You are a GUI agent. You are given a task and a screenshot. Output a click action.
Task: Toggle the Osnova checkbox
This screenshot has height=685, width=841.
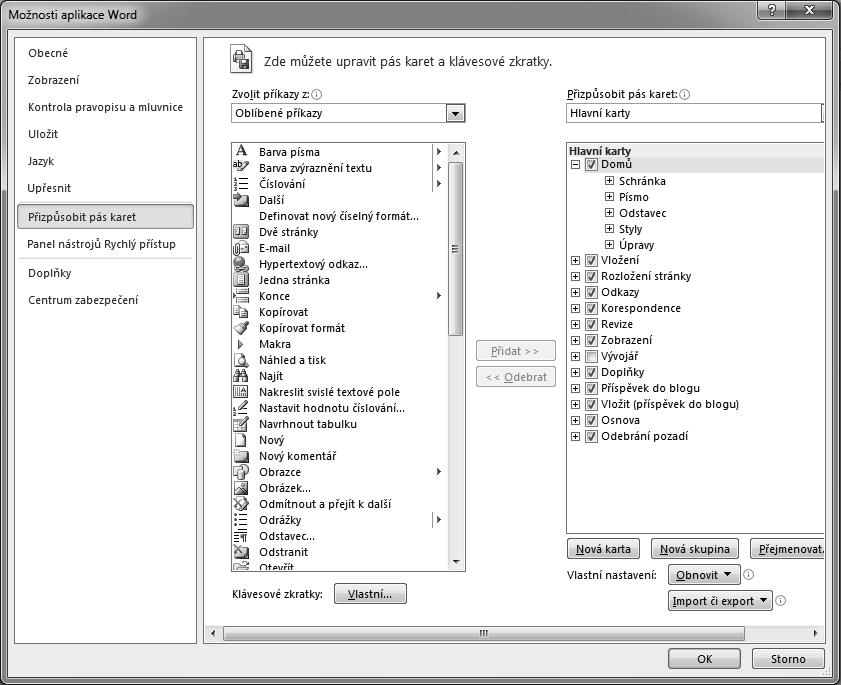(x=591, y=420)
